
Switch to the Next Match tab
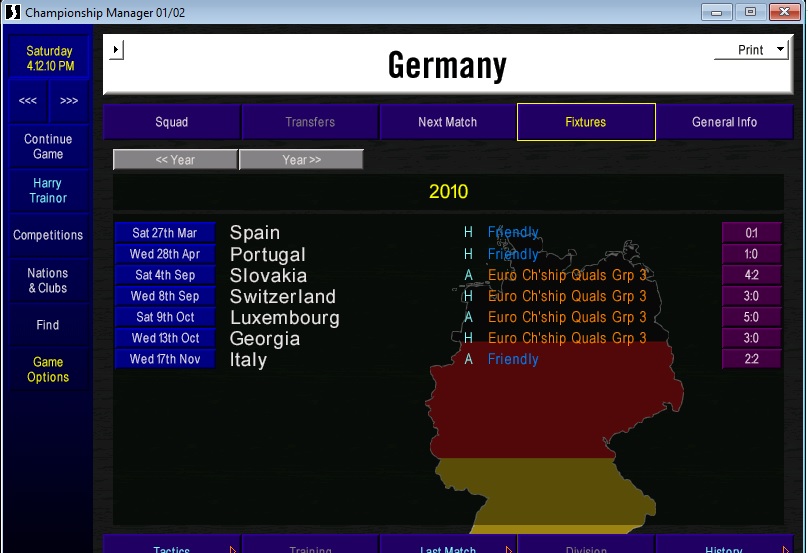[447, 122]
